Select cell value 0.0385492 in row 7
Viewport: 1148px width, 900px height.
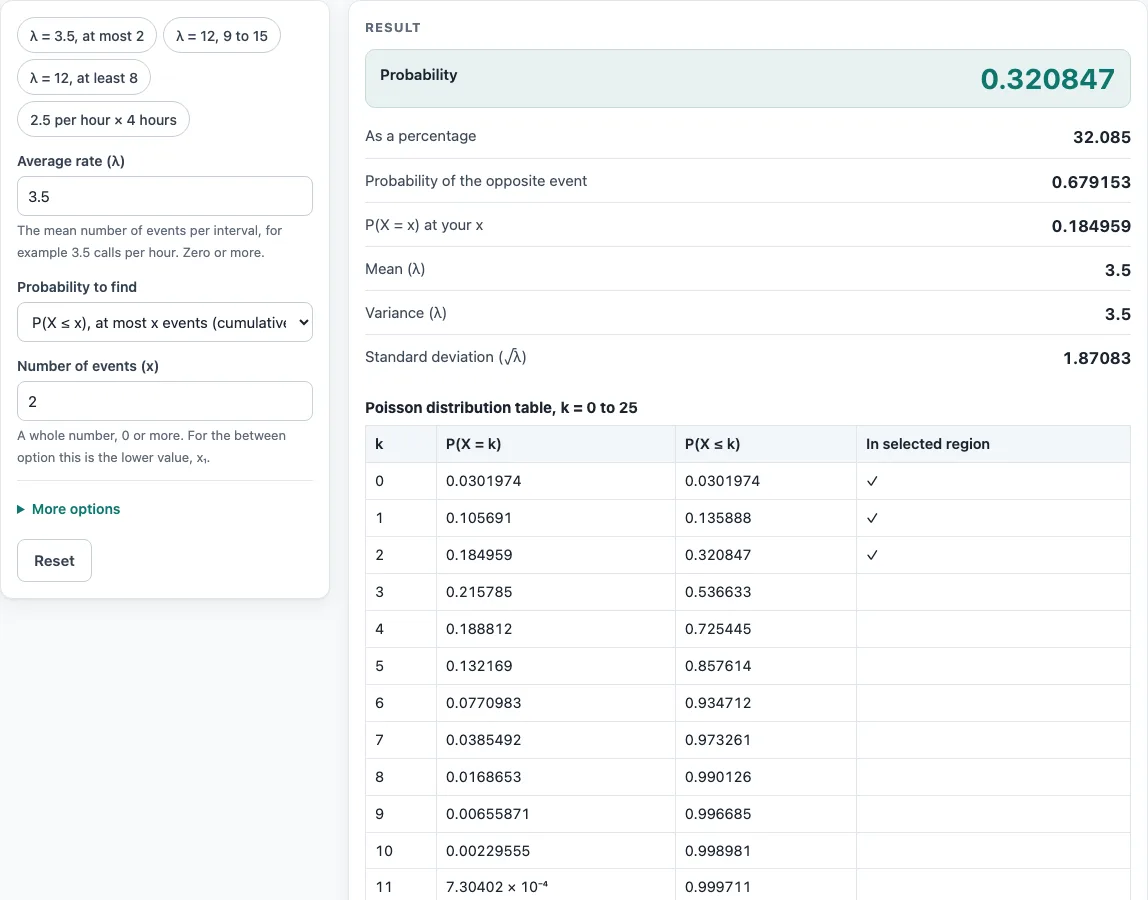483,740
